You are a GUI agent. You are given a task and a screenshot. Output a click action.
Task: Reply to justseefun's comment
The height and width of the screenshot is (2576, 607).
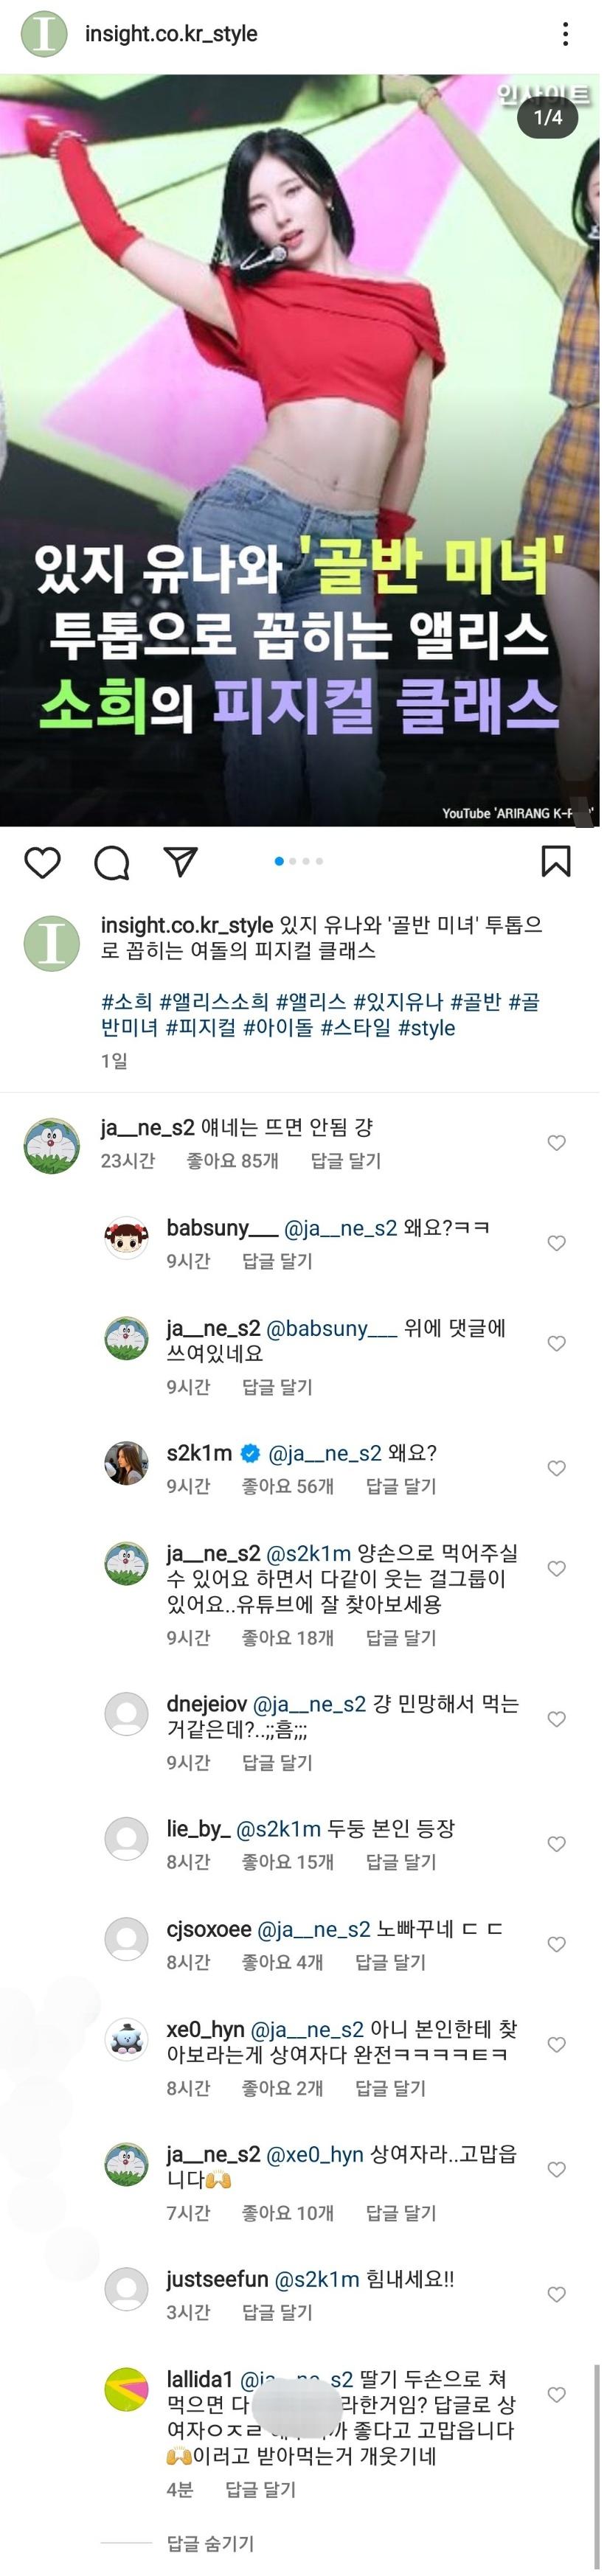coord(277,2312)
